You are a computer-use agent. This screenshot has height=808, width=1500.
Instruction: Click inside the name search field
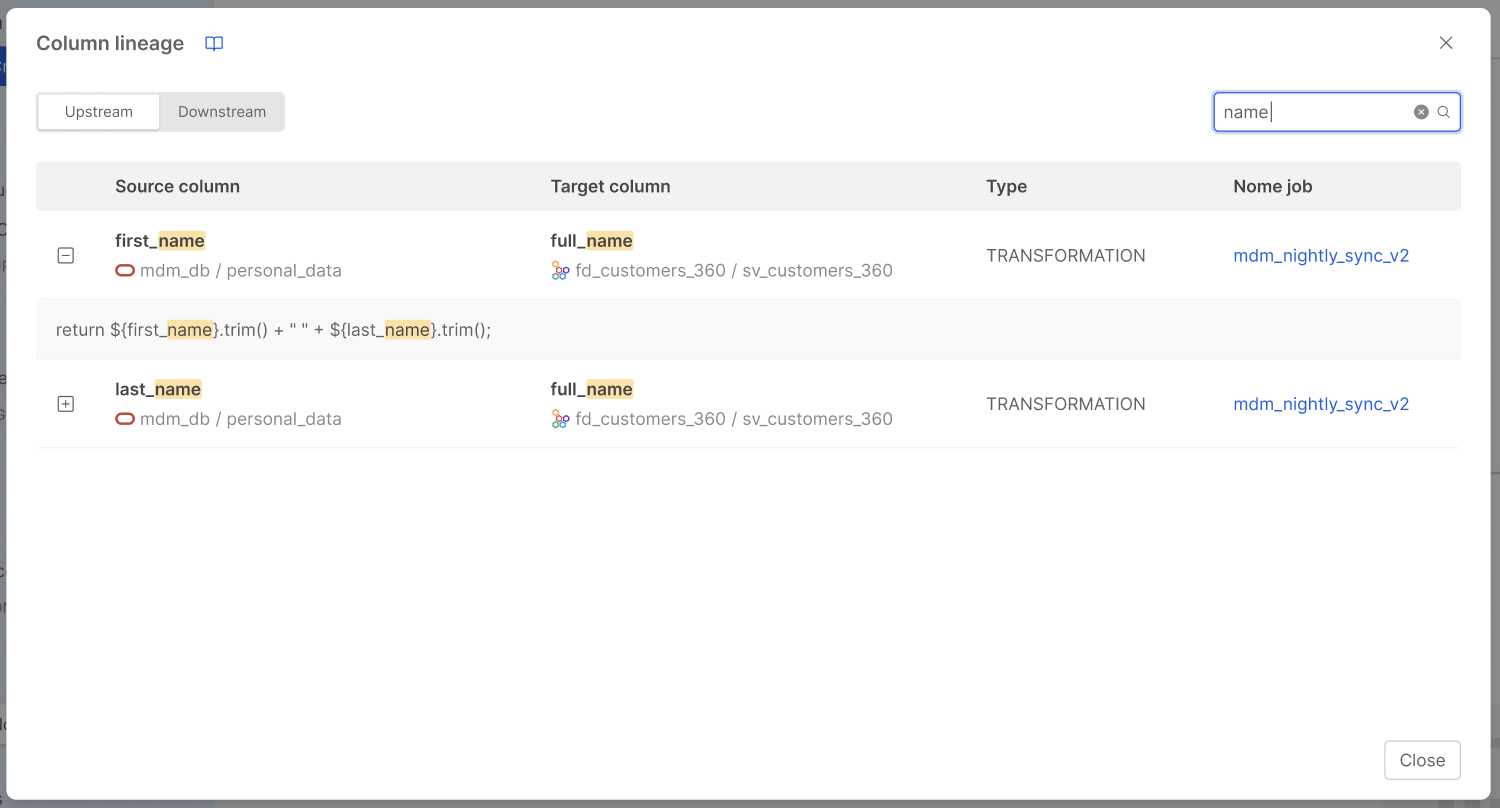pyautogui.click(x=1310, y=111)
